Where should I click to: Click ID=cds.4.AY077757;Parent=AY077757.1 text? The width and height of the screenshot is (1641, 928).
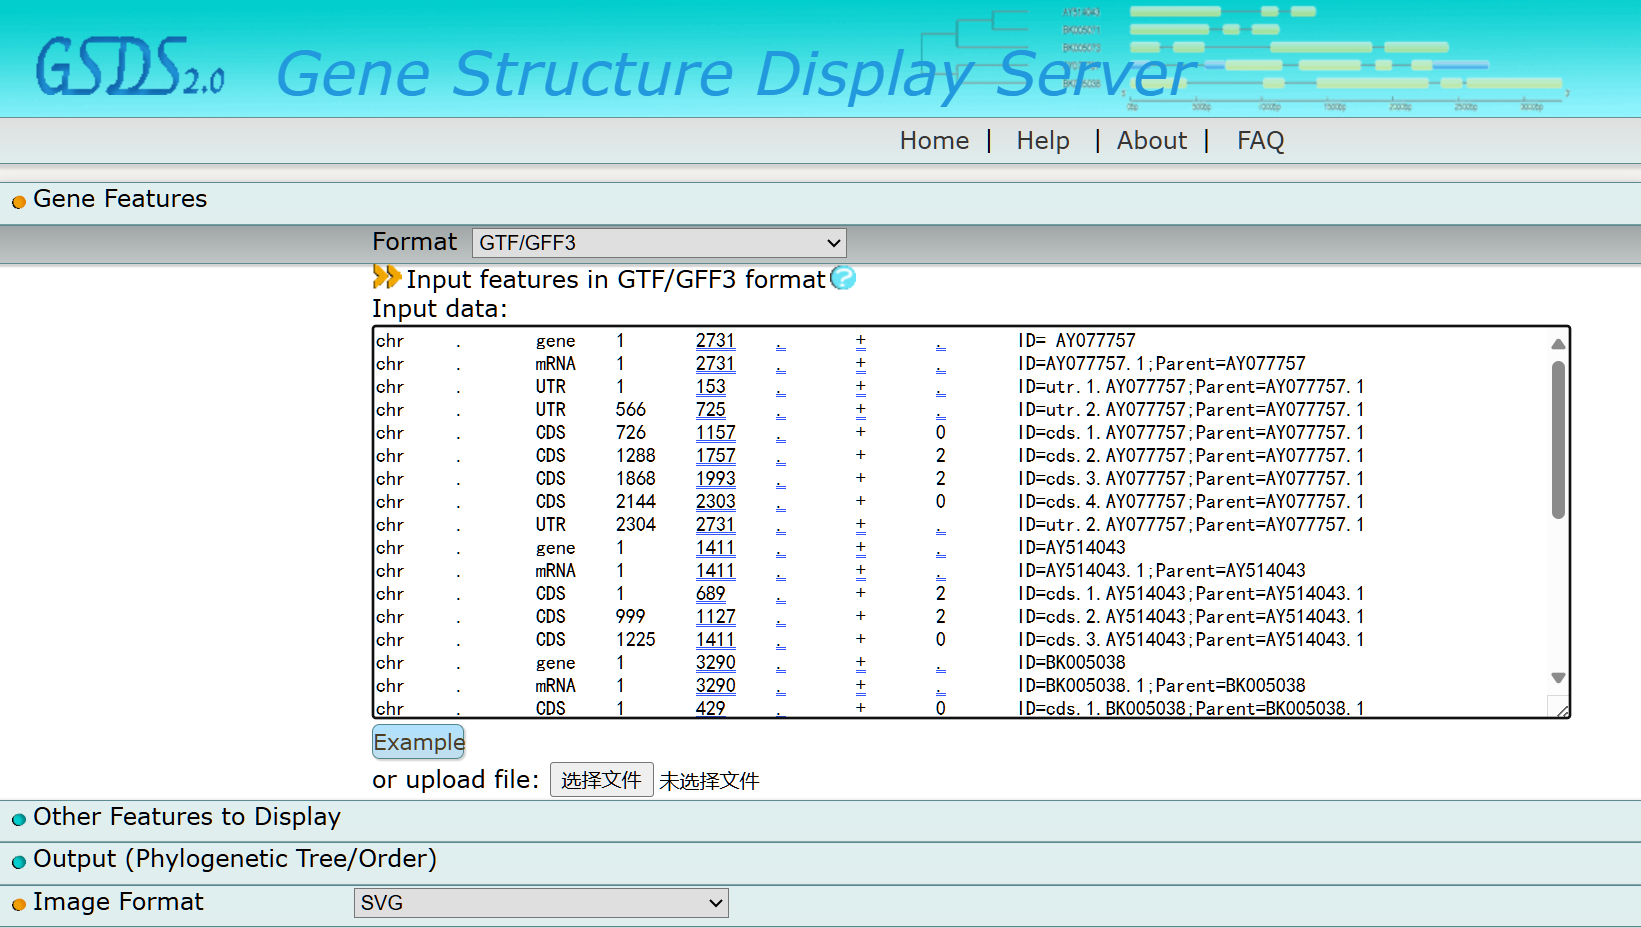pos(1191,502)
